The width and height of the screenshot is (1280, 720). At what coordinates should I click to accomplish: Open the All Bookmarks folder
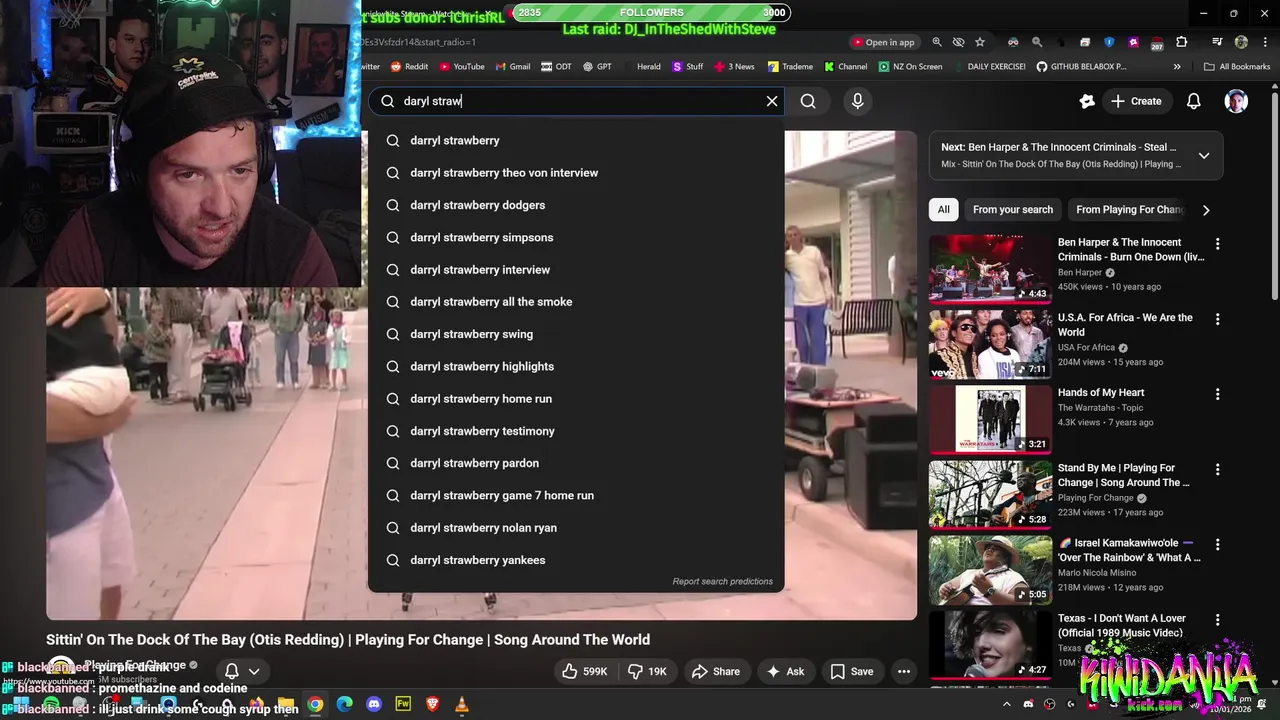pyautogui.click(x=1237, y=67)
